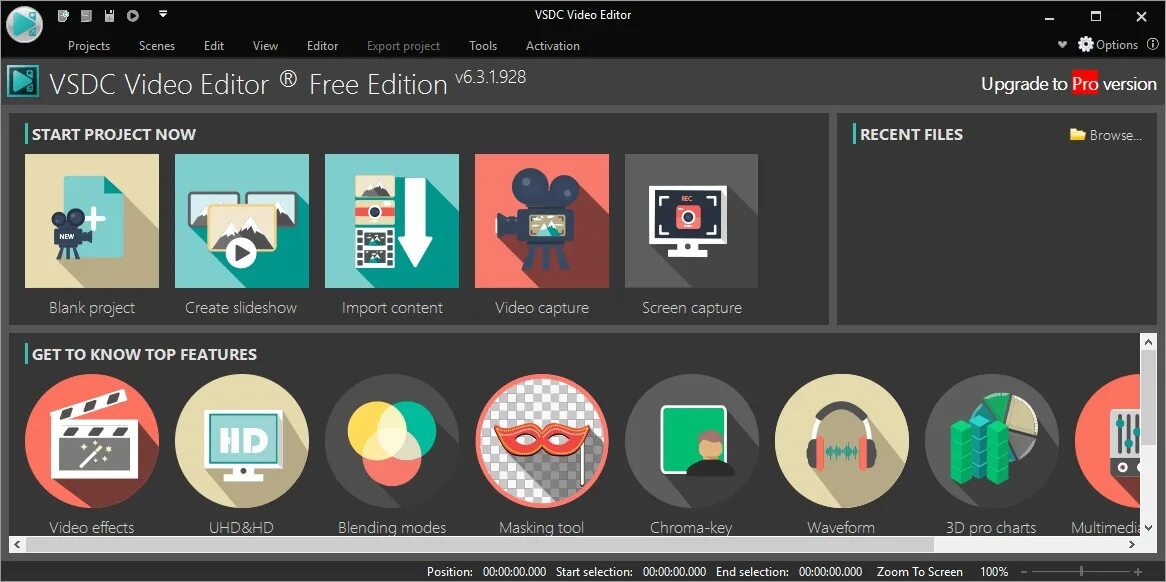Click the preview play quick-access icon
The height and width of the screenshot is (582, 1166).
(x=132, y=15)
